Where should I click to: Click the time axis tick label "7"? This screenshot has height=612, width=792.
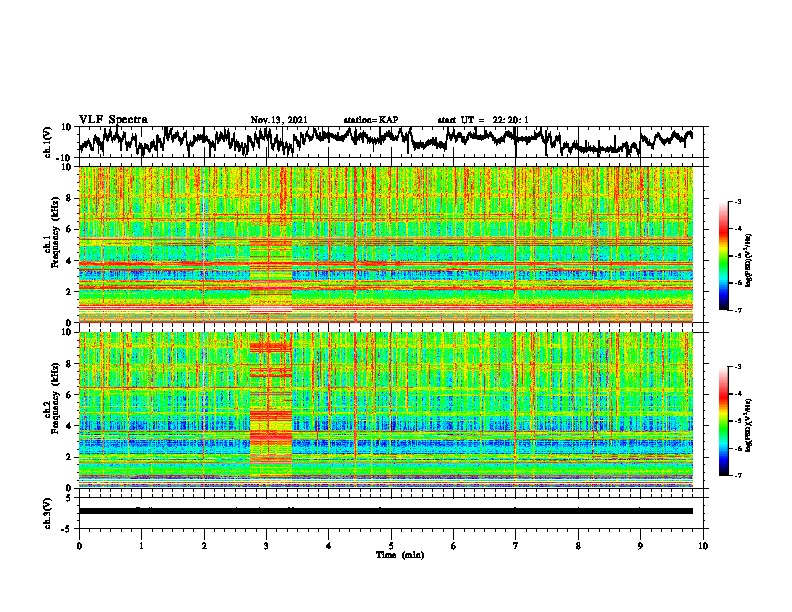coord(516,546)
